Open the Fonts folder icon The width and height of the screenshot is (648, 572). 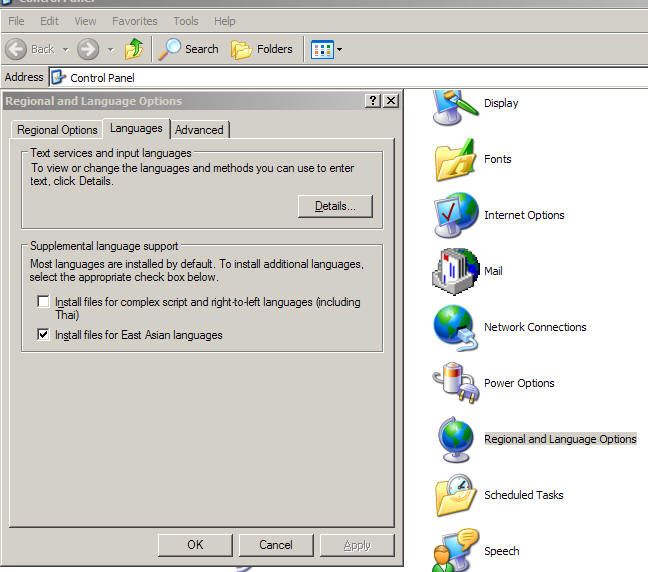(x=455, y=160)
